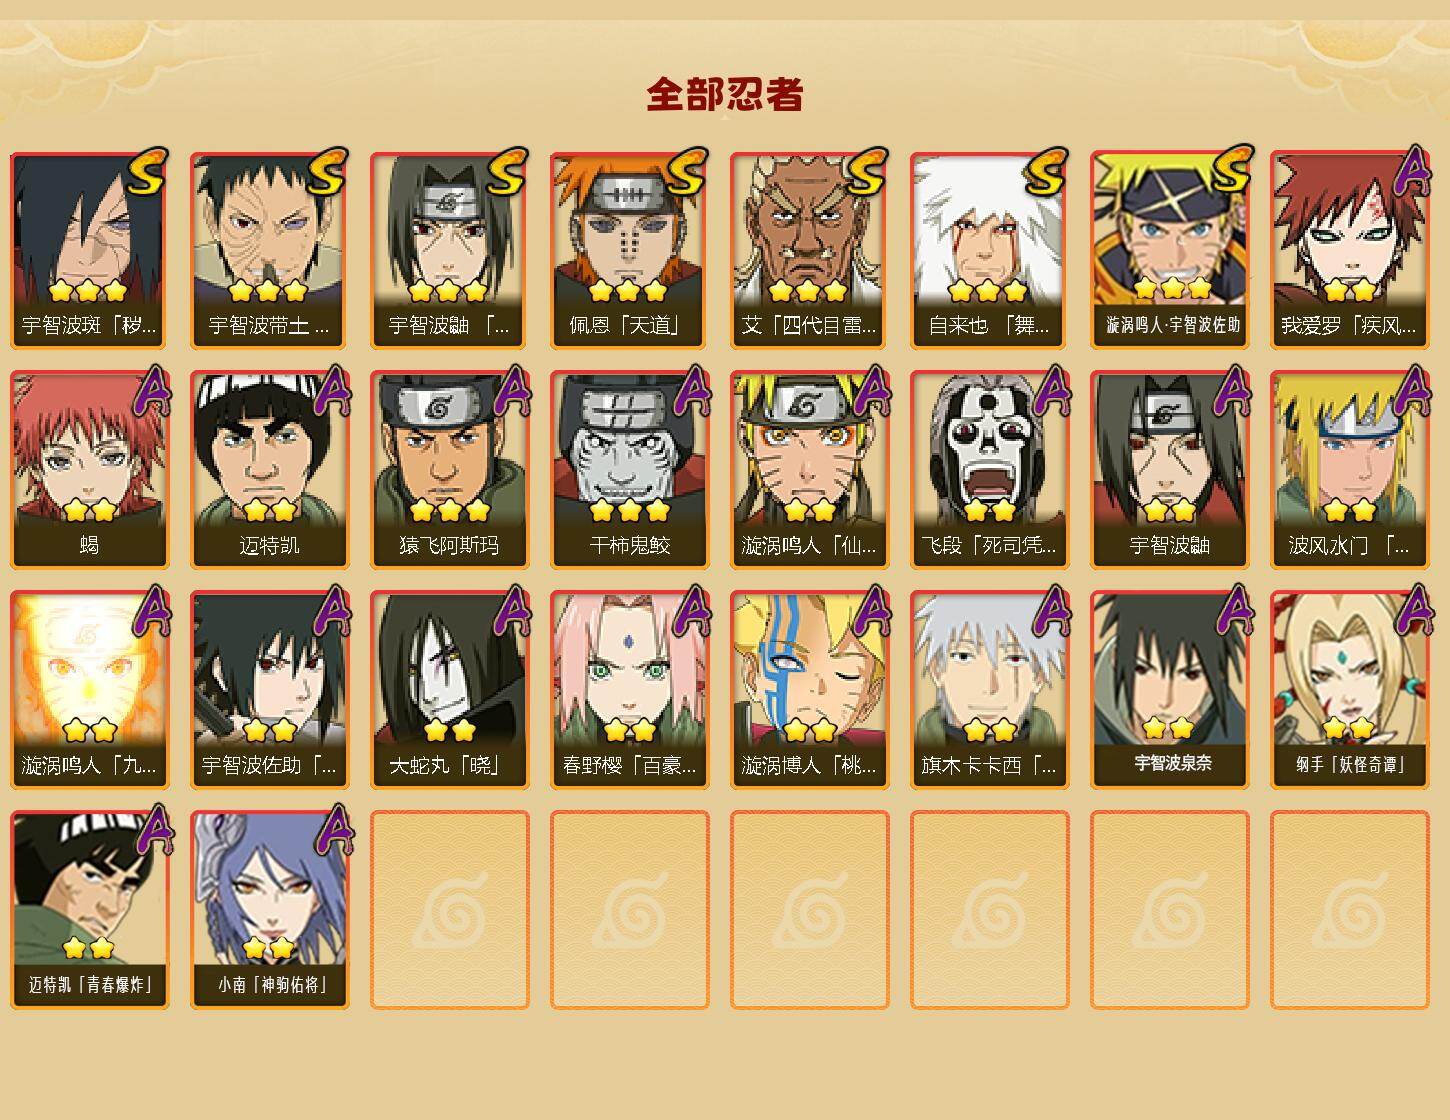Select the 纲手「妖怪奇谭」 card

(x=1349, y=690)
